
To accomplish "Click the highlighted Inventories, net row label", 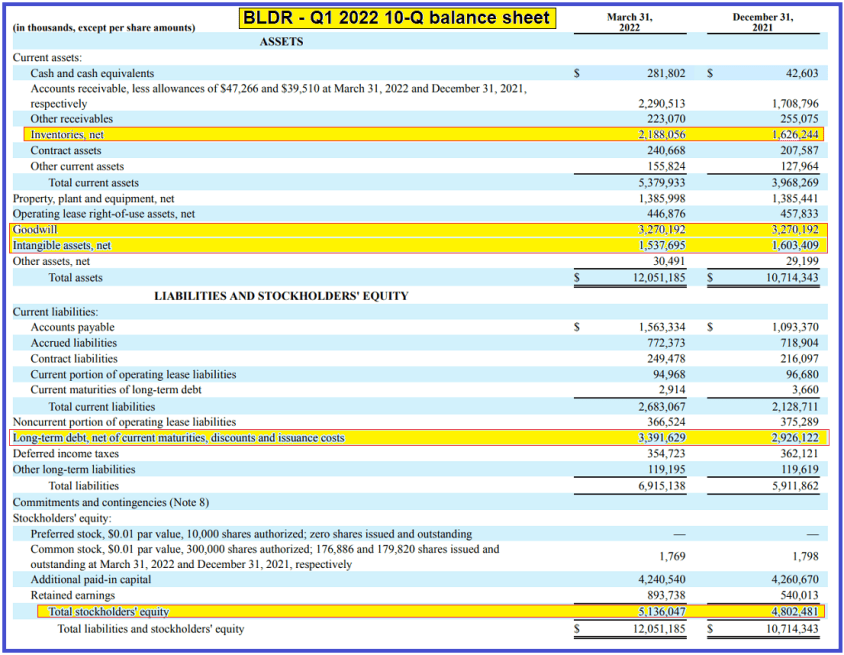I will [x=67, y=134].
